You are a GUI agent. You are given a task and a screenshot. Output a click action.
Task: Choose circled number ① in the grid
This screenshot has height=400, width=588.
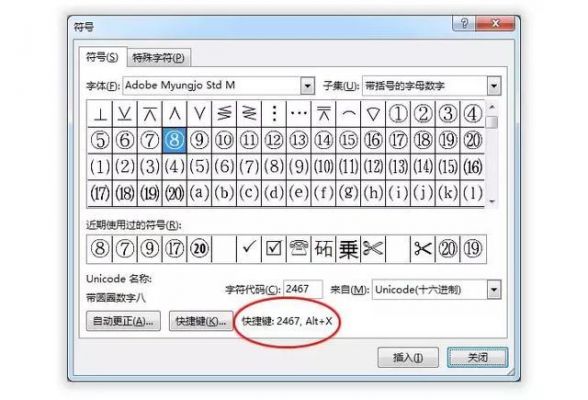[398, 114]
